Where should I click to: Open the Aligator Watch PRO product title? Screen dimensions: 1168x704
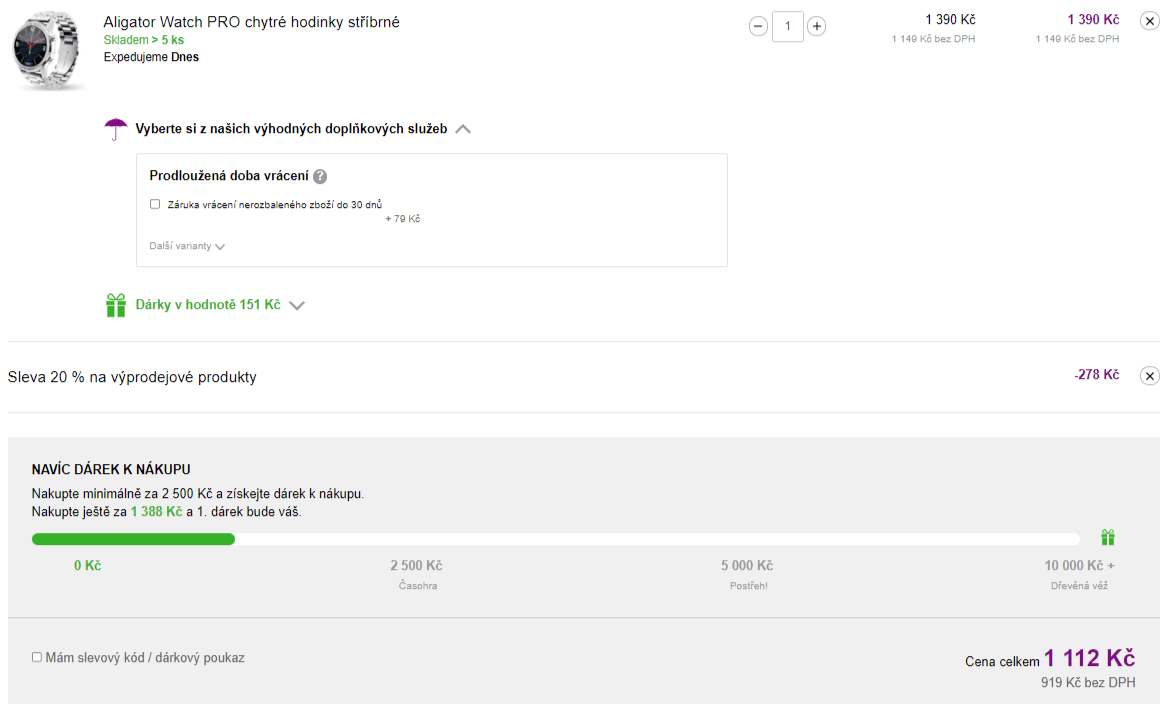tap(251, 22)
